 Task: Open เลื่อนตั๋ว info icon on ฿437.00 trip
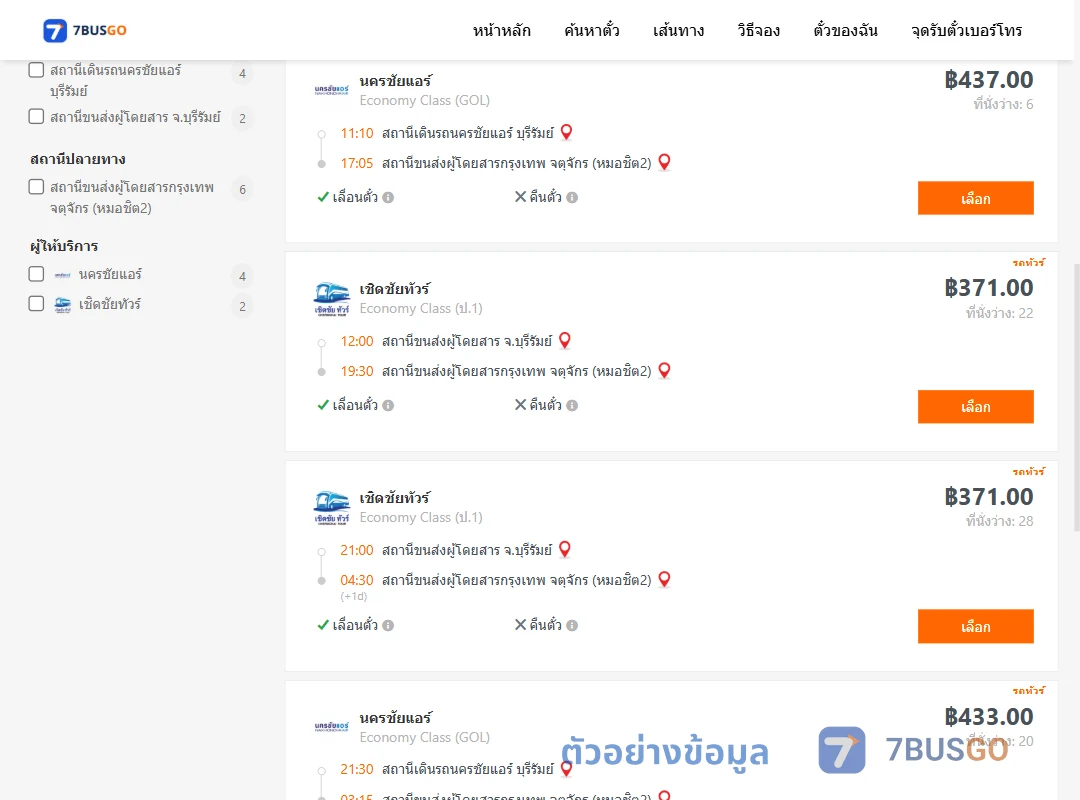[388, 198]
